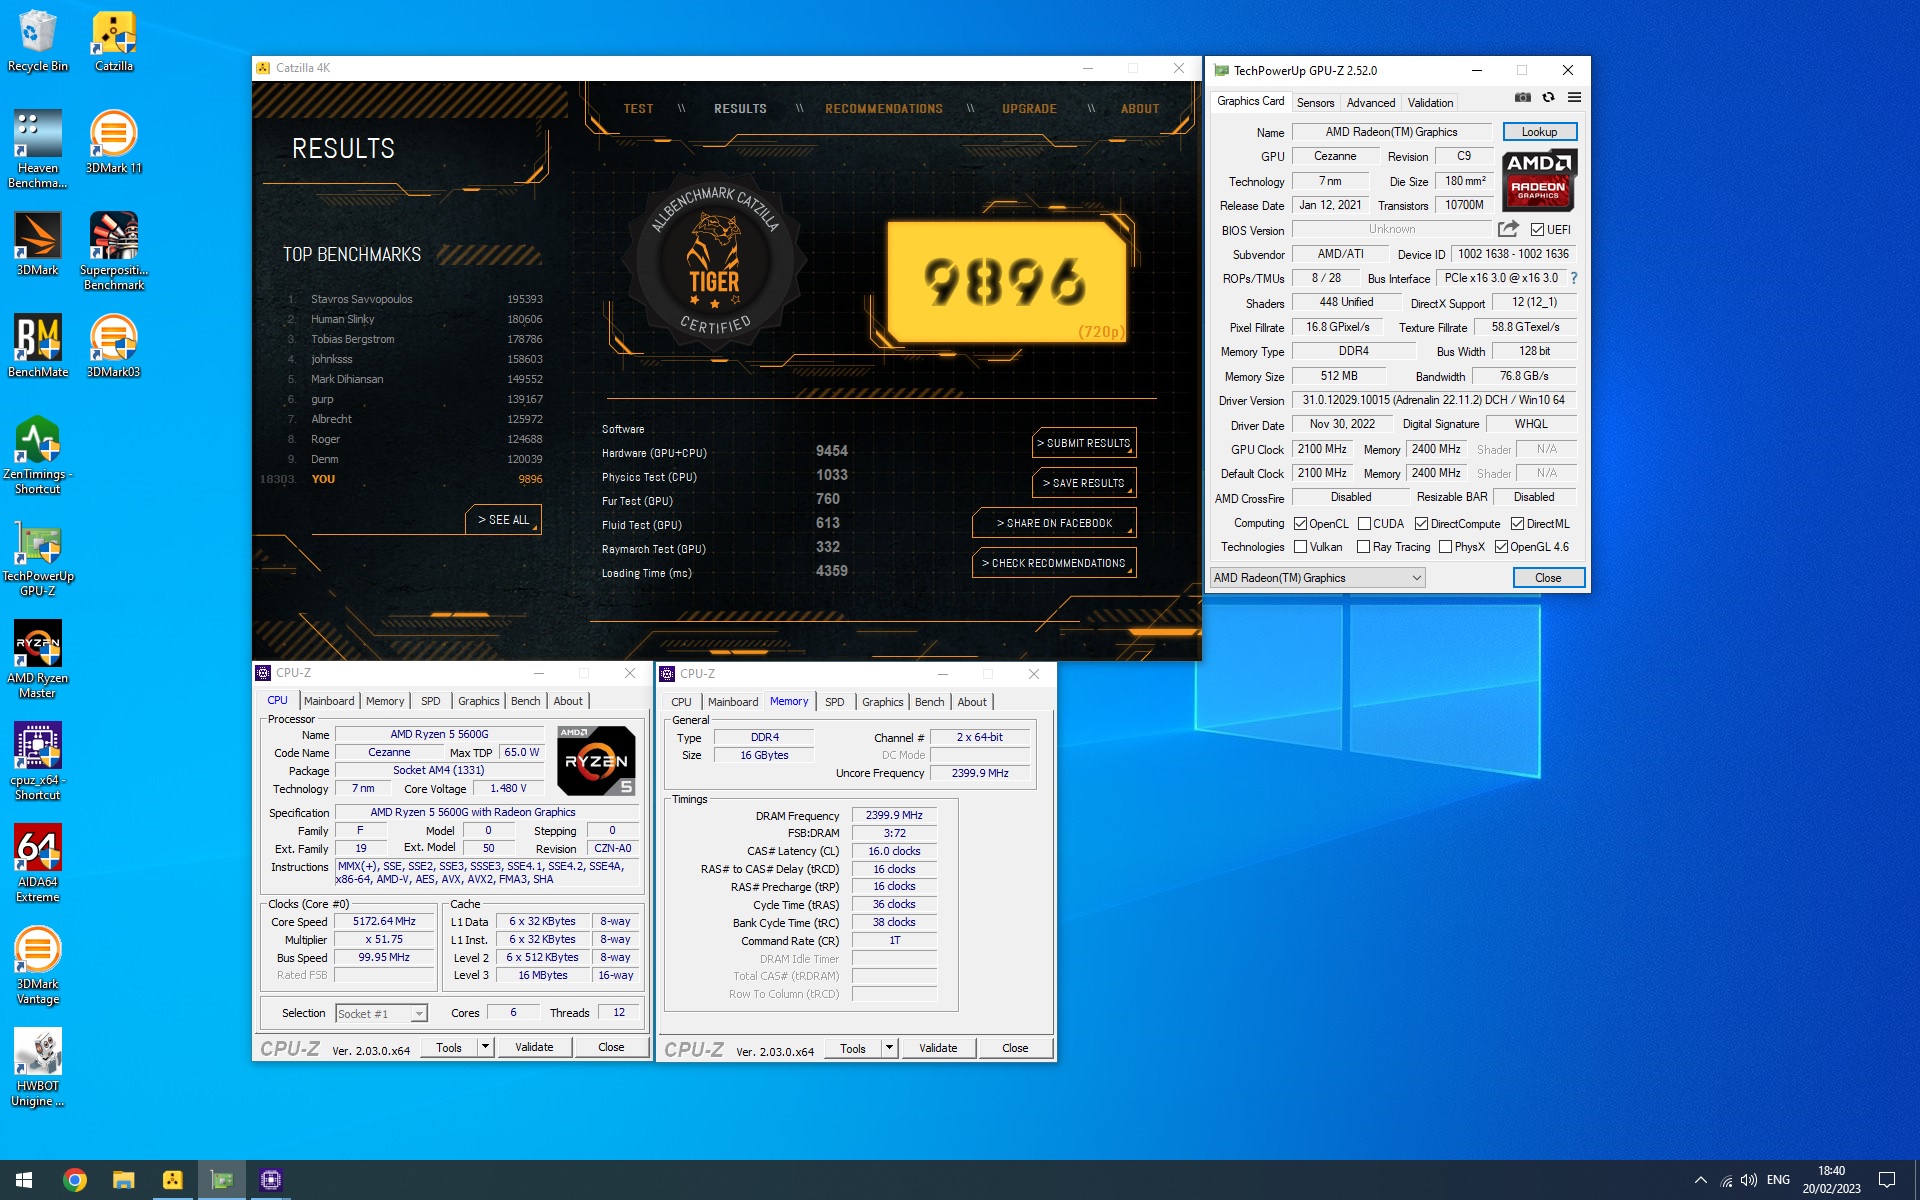1920x1200 pixels.
Task: Open RECOMMENDATIONS section in Catzilla
Action: coord(884,109)
